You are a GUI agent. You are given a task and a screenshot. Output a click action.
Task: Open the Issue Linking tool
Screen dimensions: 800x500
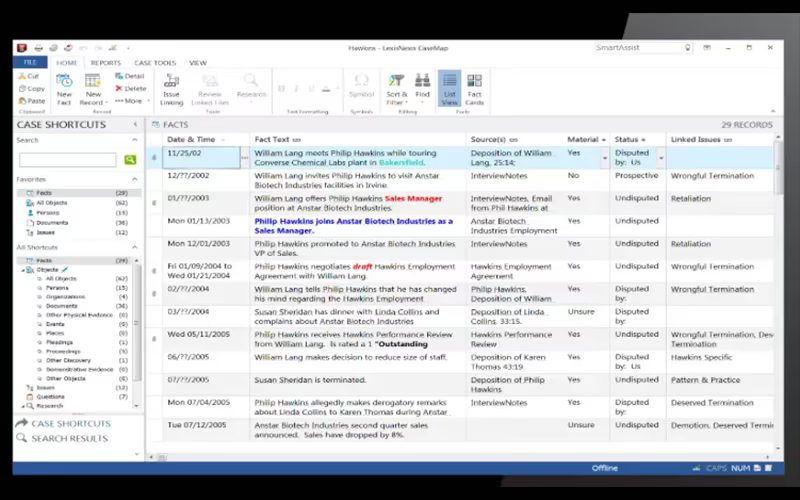(171, 89)
